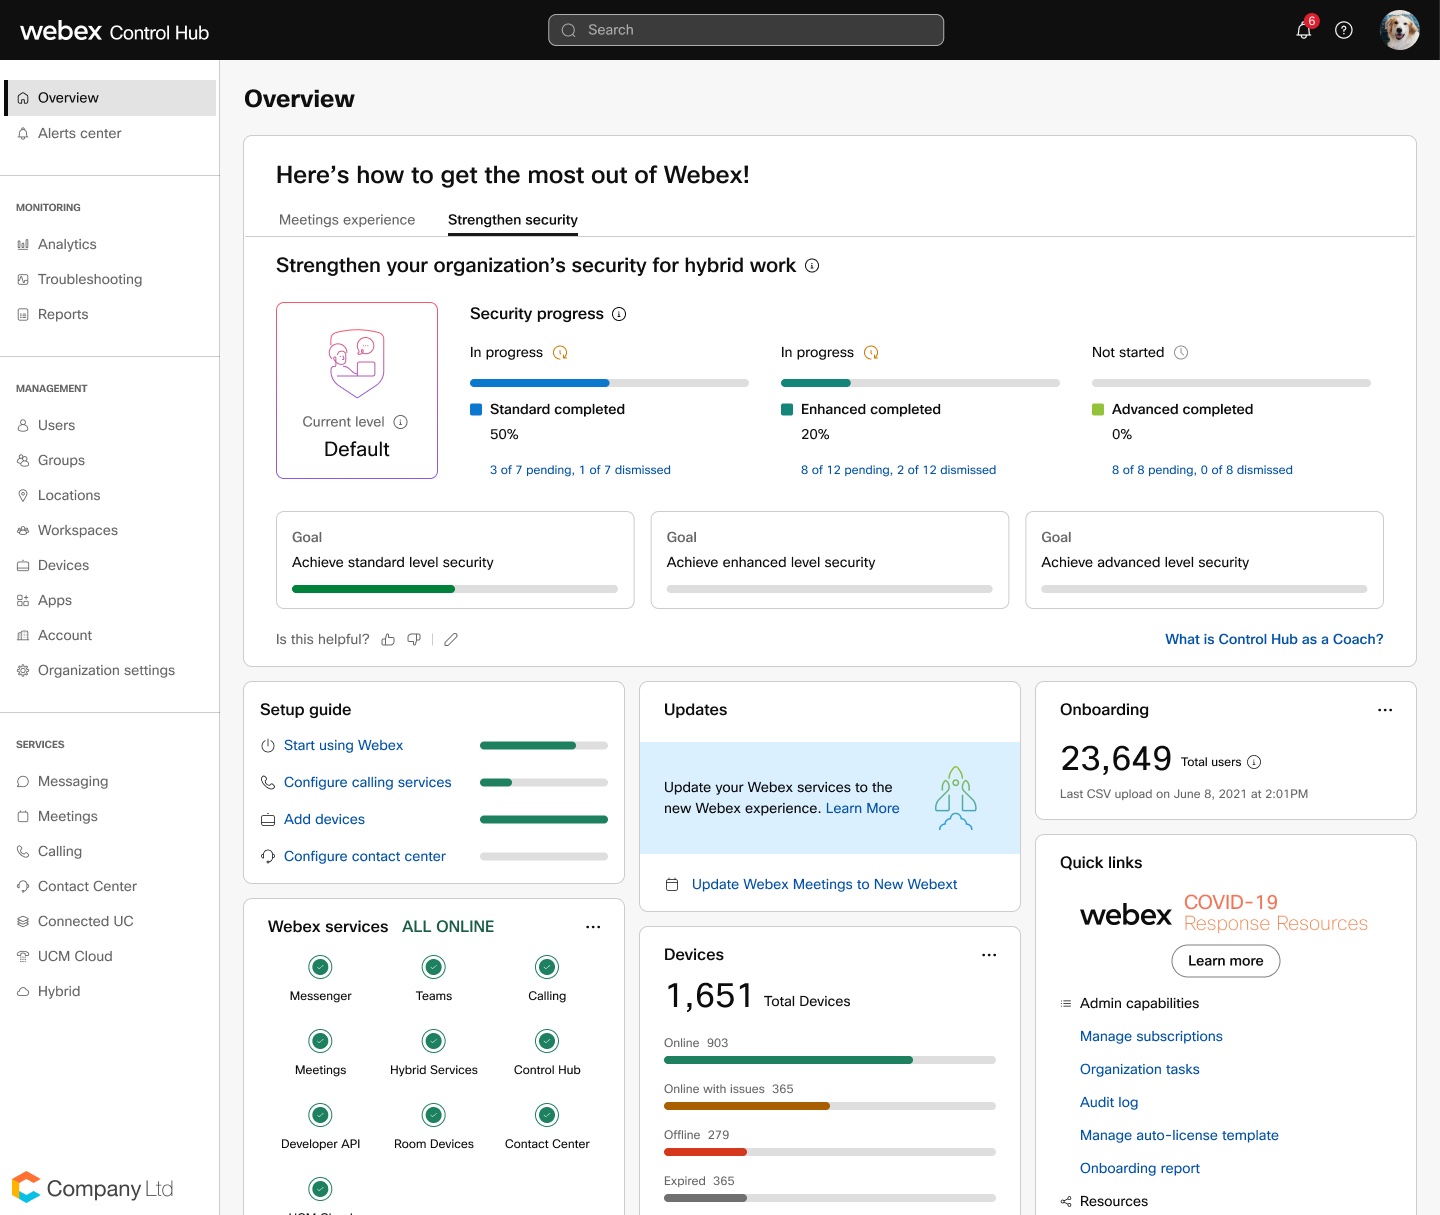Click the thumbs down feedback icon
Image resolution: width=1440 pixels, height=1215 pixels.
pos(414,640)
